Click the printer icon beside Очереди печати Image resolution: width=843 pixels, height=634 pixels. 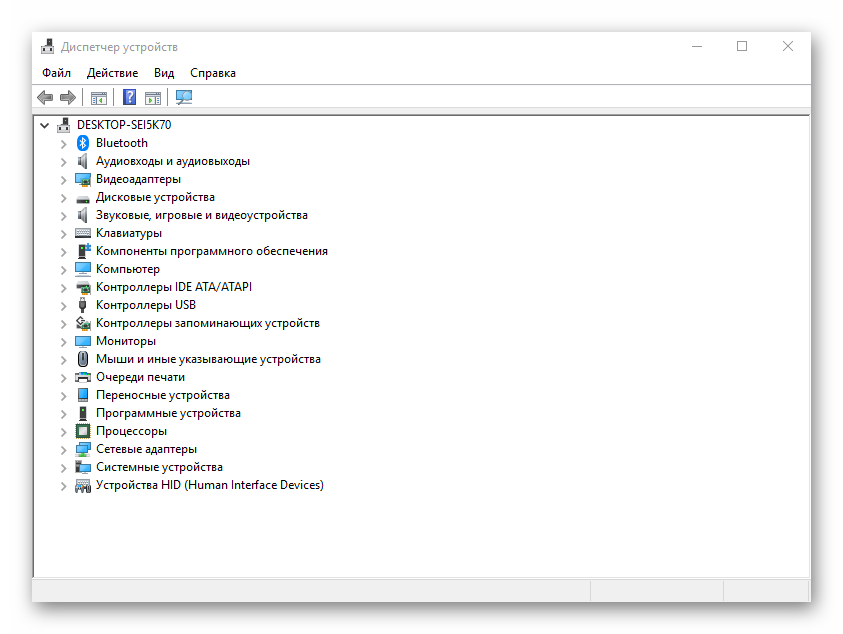click(83, 377)
